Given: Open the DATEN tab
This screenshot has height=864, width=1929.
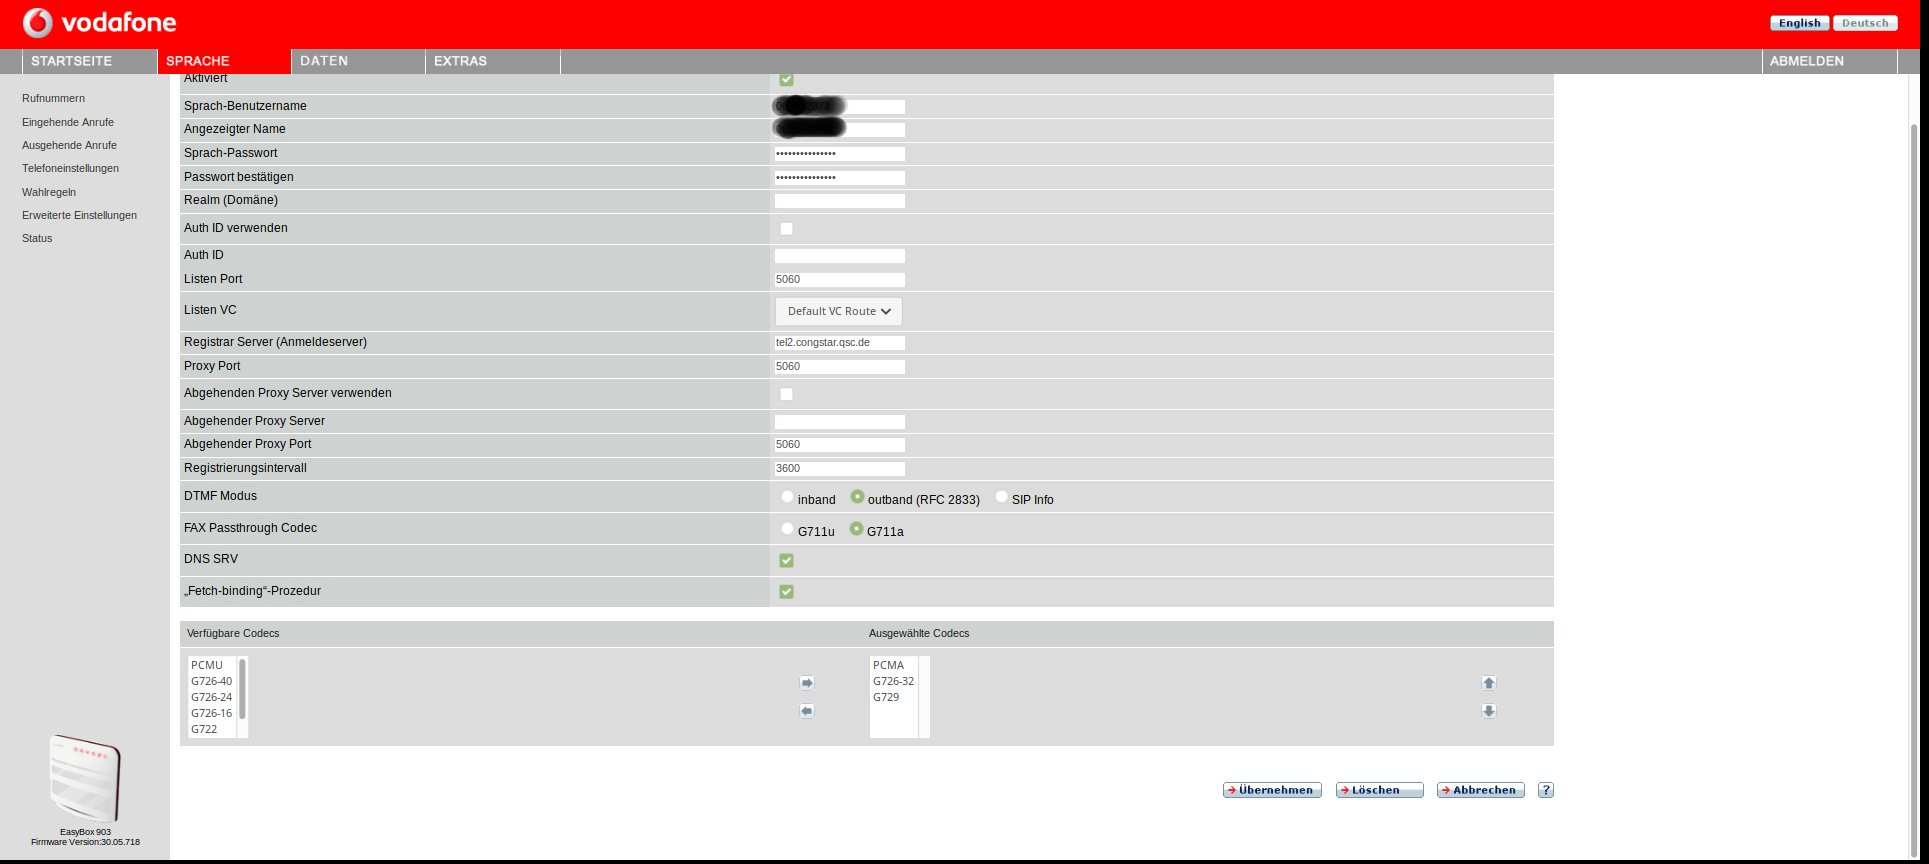Looking at the screenshot, I should click(x=324, y=61).
